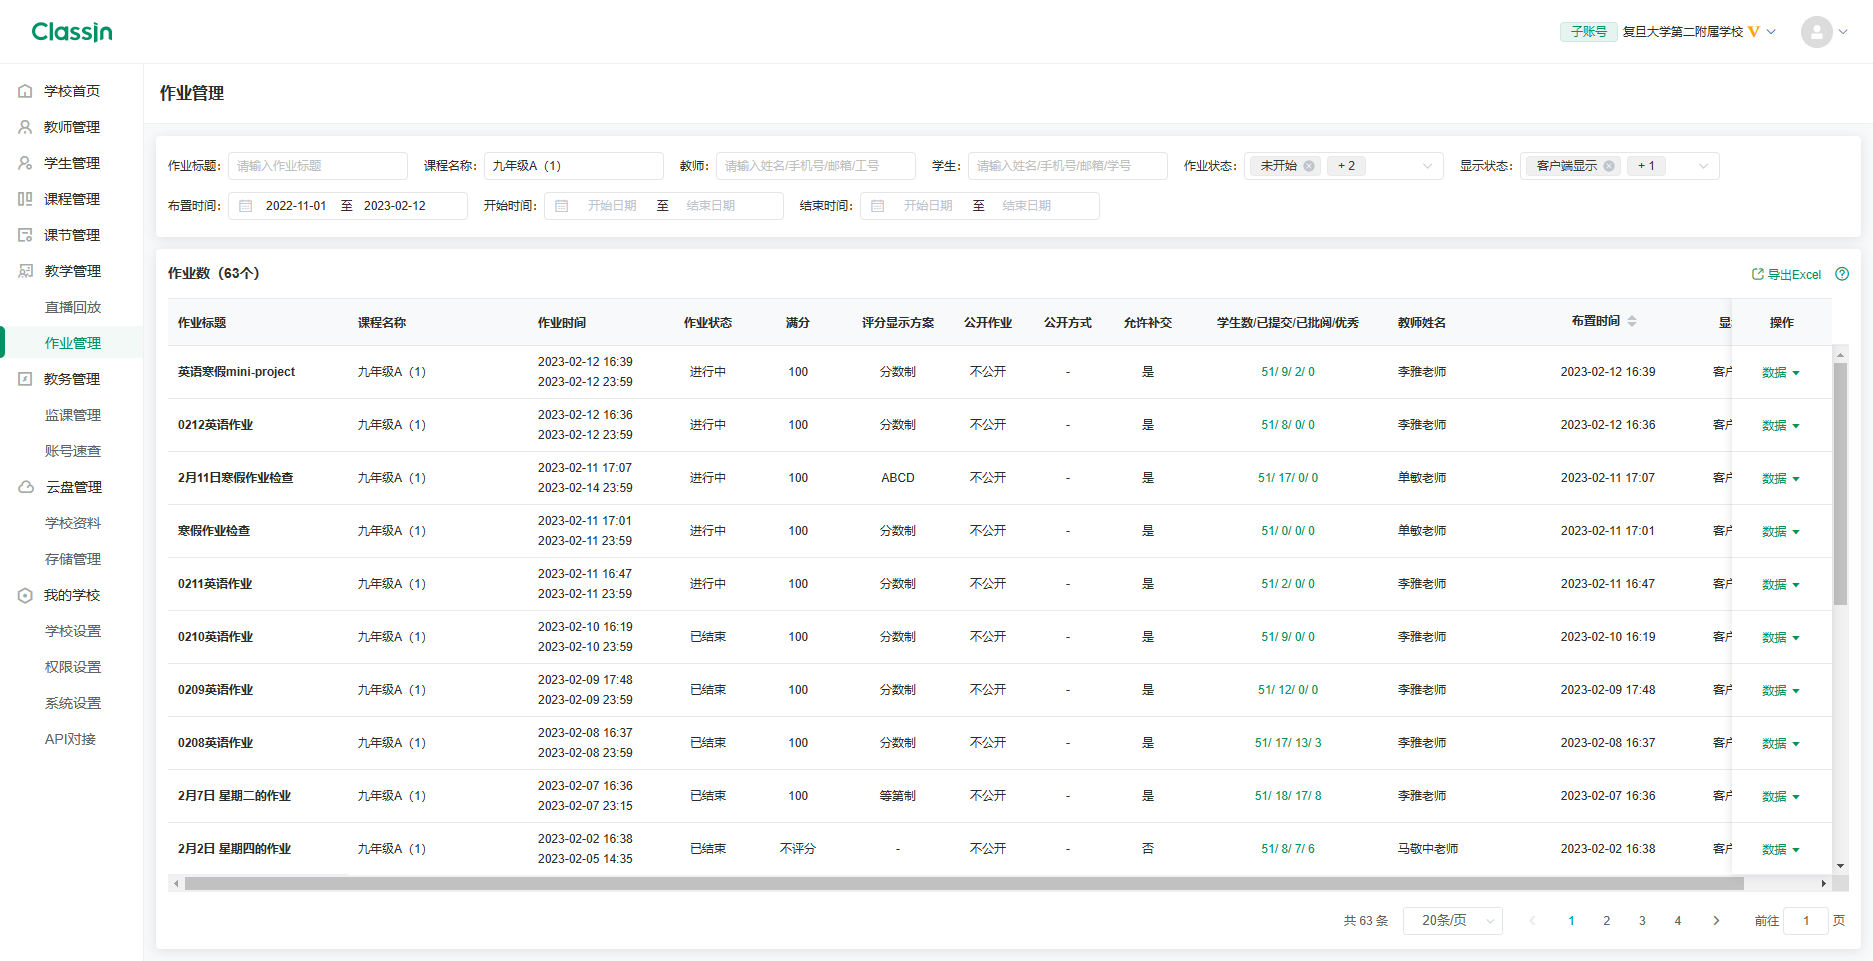The height and width of the screenshot is (961, 1873).
Task: Click the 教学管理 sidebar icon
Action: (25, 271)
